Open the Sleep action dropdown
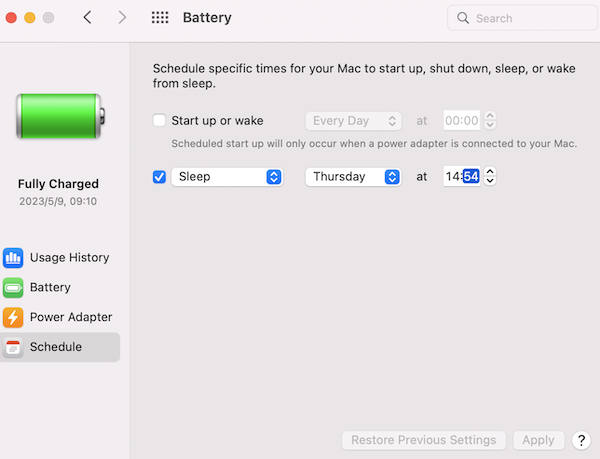 [x=227, y=177]
